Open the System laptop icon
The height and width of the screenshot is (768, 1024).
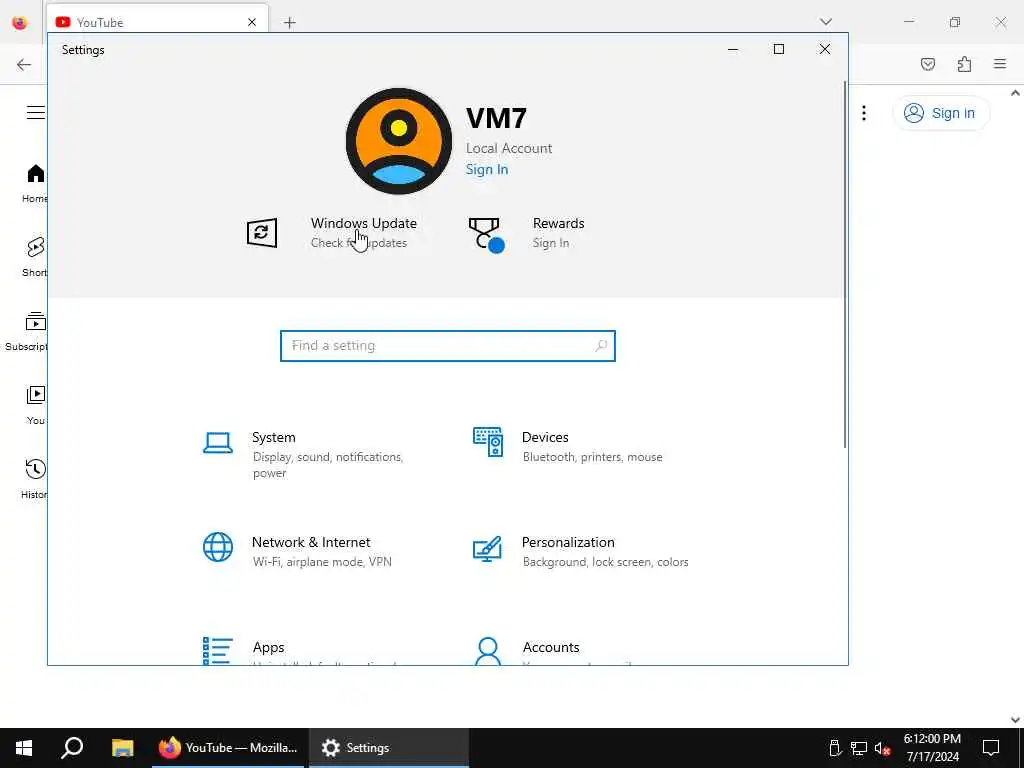point(217,443)
